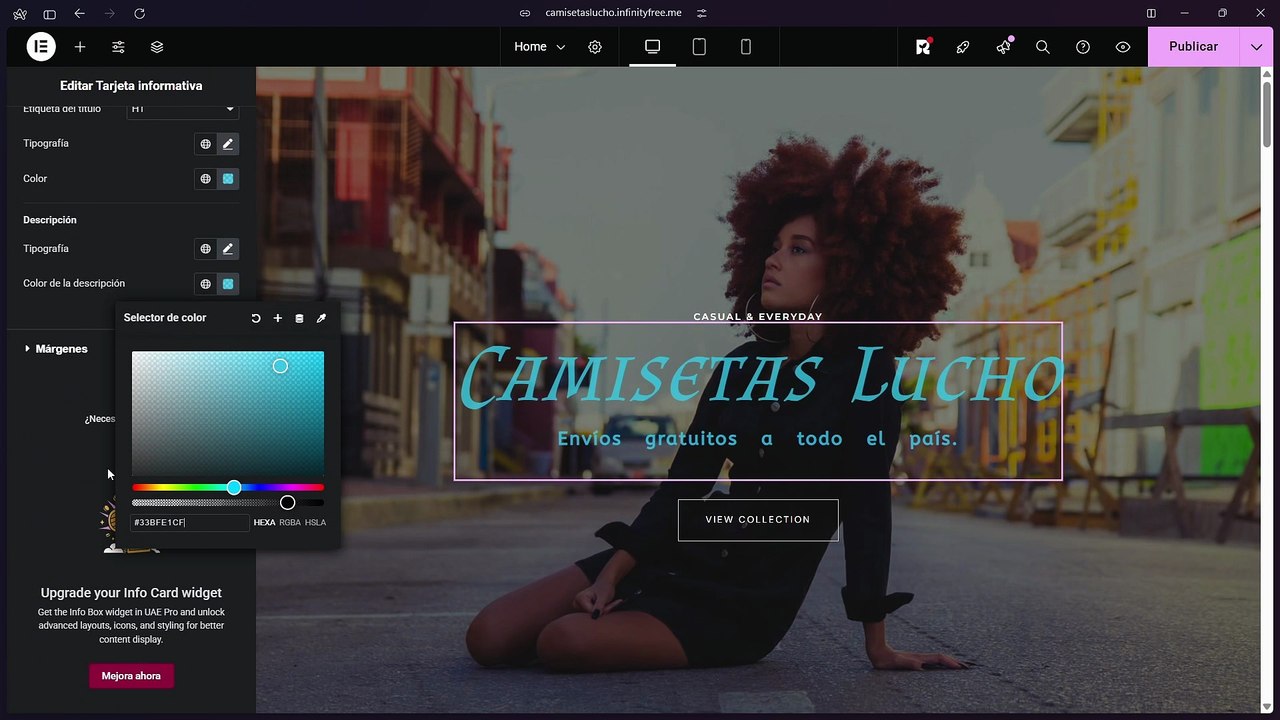This screenshot has width=1280, height=720.
Task: Publish the page with Publicar
Action: pyautogui.click(x=1193, y=47)
